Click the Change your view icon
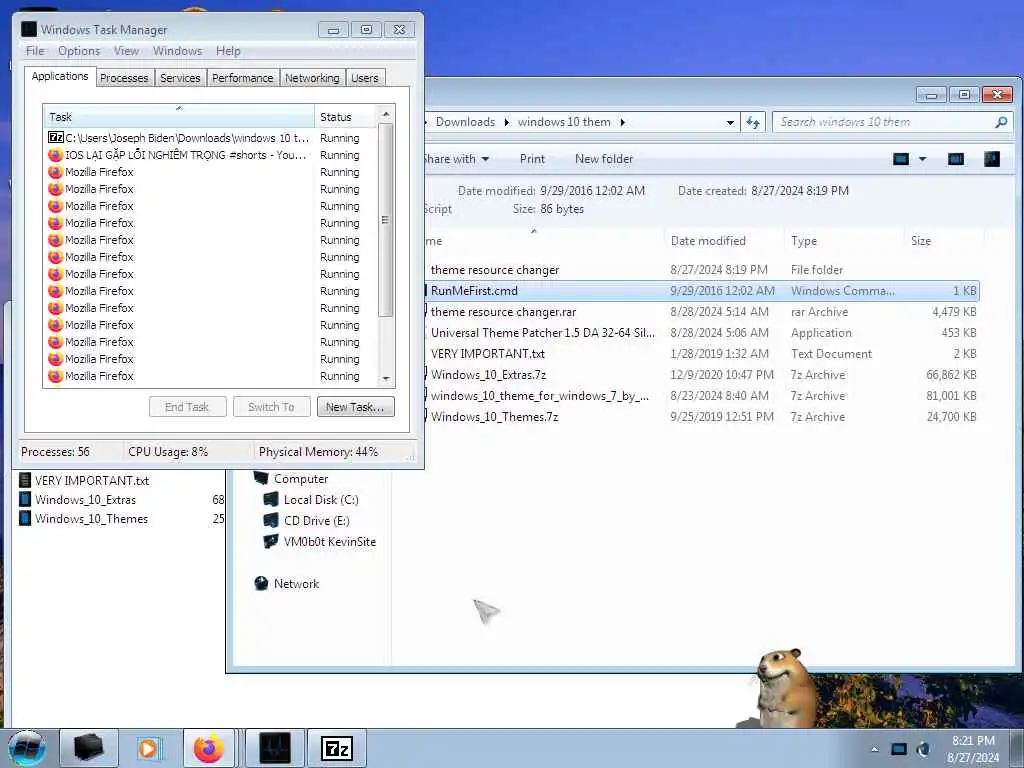The width and height of the screenshot is (1024, 768). click(x=901, y=159)
